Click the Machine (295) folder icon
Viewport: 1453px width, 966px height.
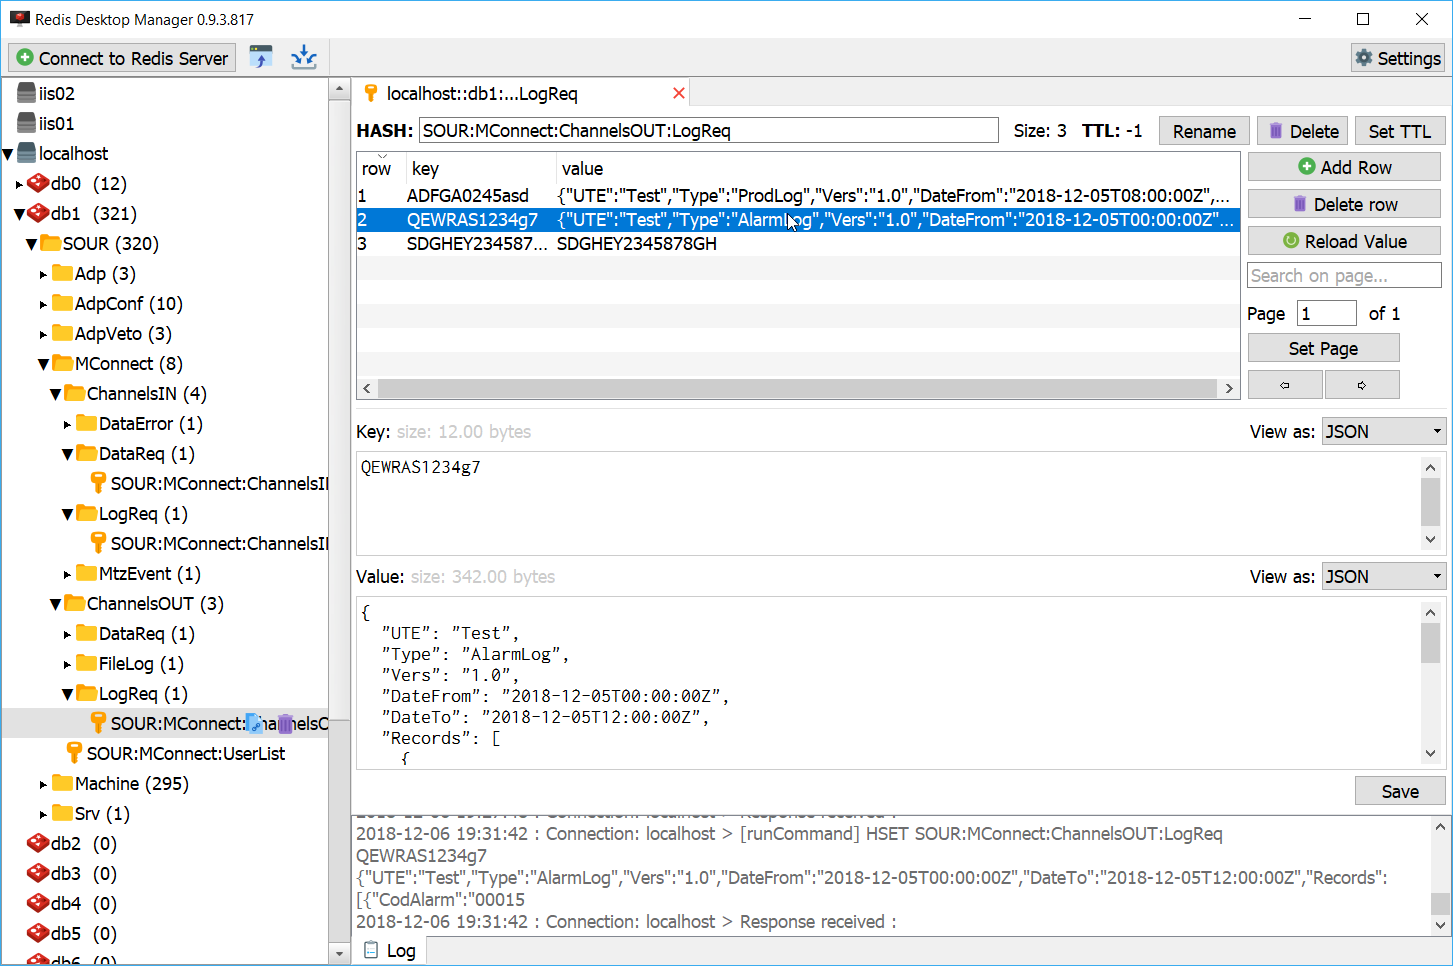tap(63, 783)
